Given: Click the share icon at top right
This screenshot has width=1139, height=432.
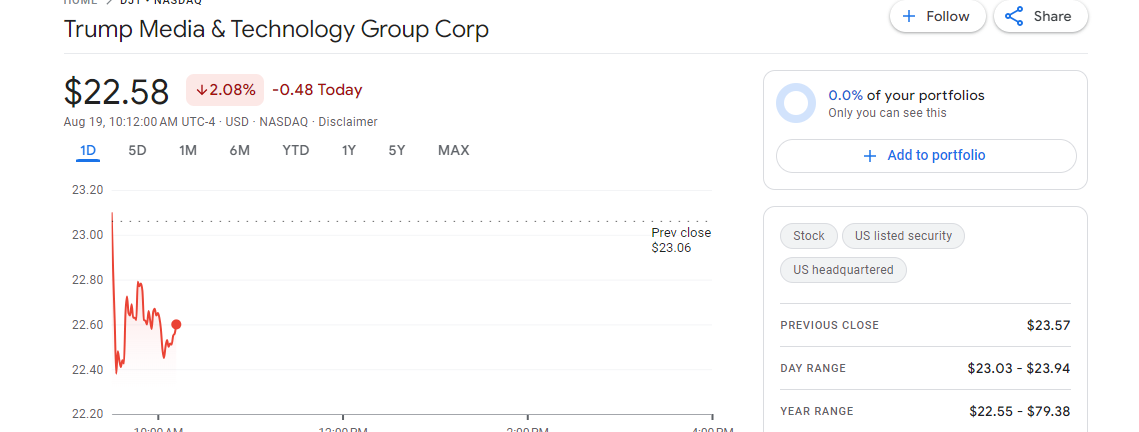Looking at the screenshot, I should click(1014, 16).
